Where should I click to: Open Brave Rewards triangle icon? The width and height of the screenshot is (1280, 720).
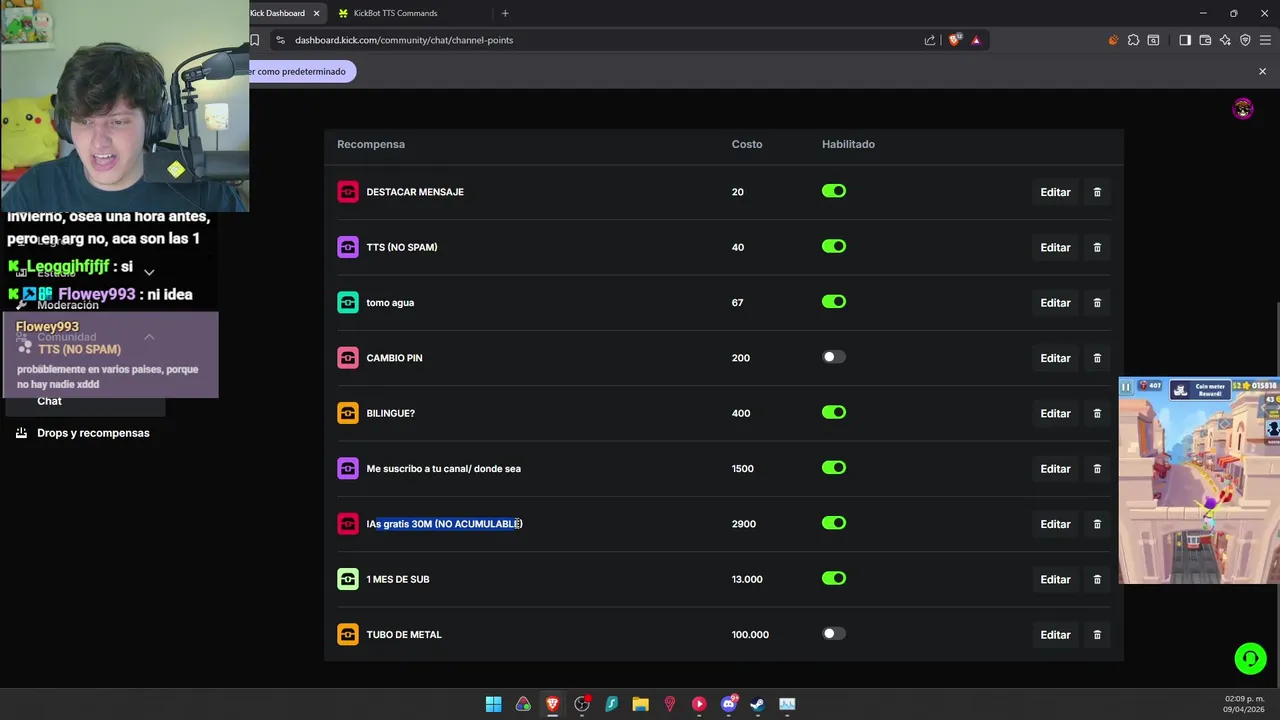click(x=975, y=40)
